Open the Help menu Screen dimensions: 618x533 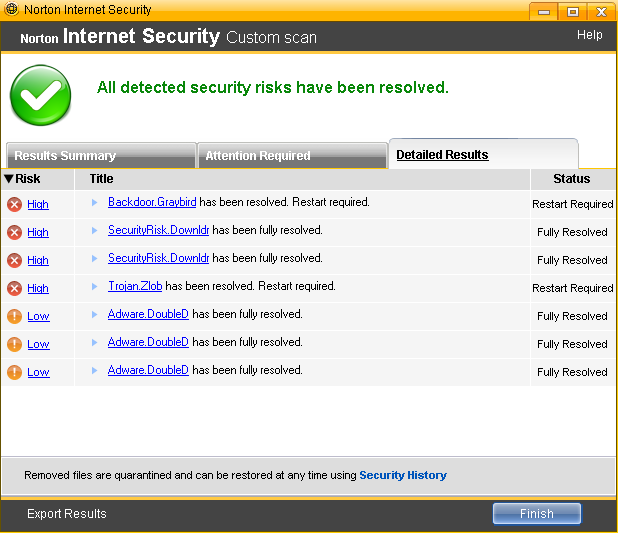tap(590, 35)
